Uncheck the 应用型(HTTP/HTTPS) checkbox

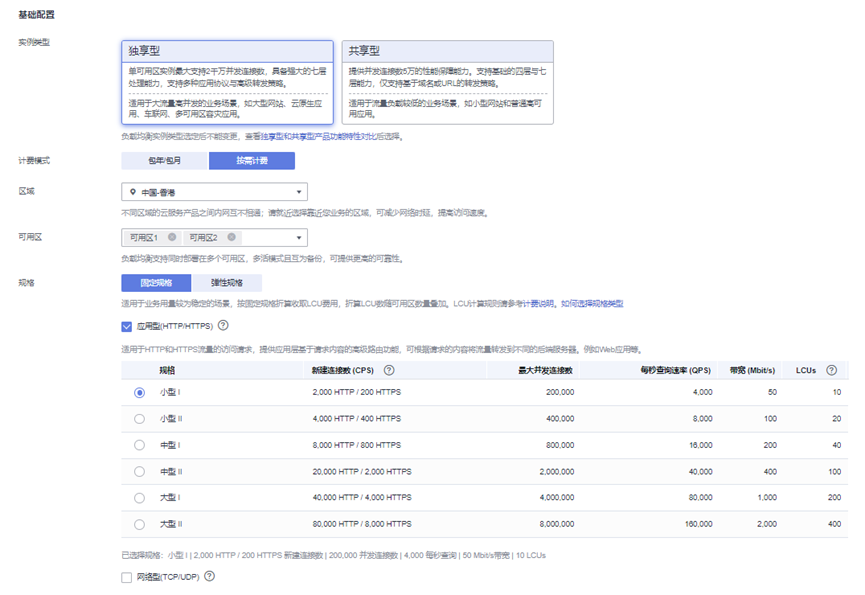127,326
